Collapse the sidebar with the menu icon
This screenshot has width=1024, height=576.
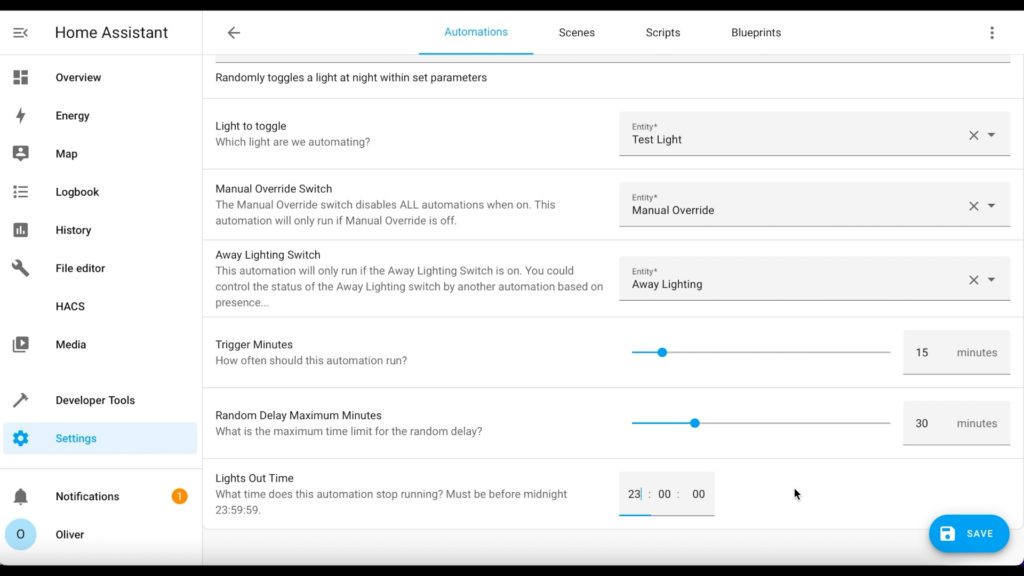pos(20,33)
